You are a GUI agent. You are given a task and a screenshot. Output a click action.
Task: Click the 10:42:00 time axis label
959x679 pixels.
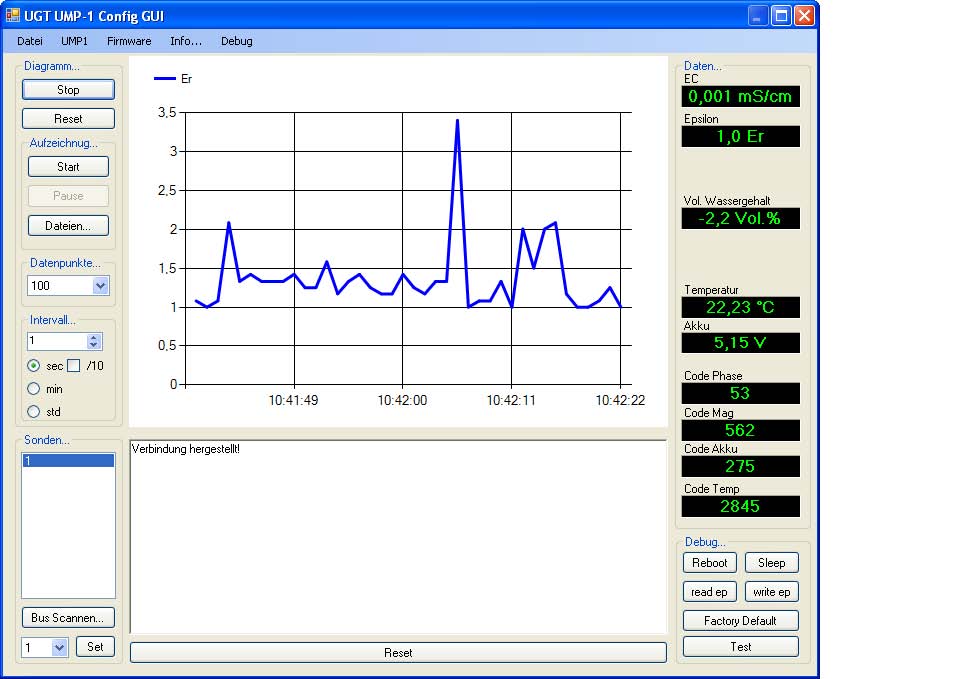[x=402, y=400]
